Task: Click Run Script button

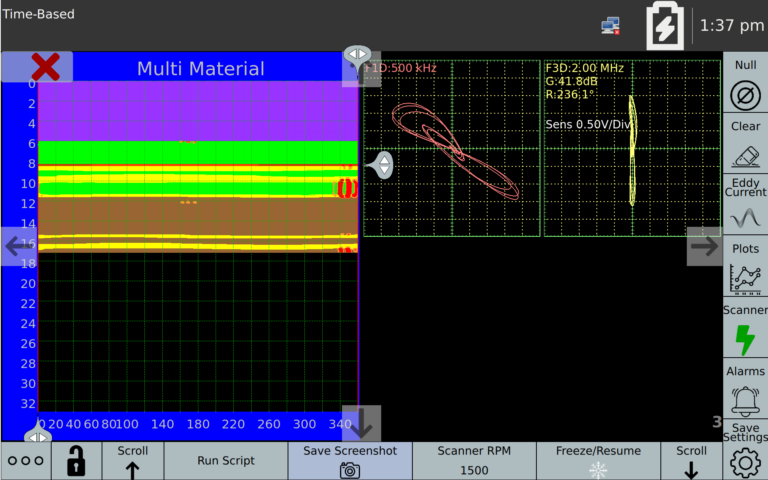Action: (x=225, y=461)
